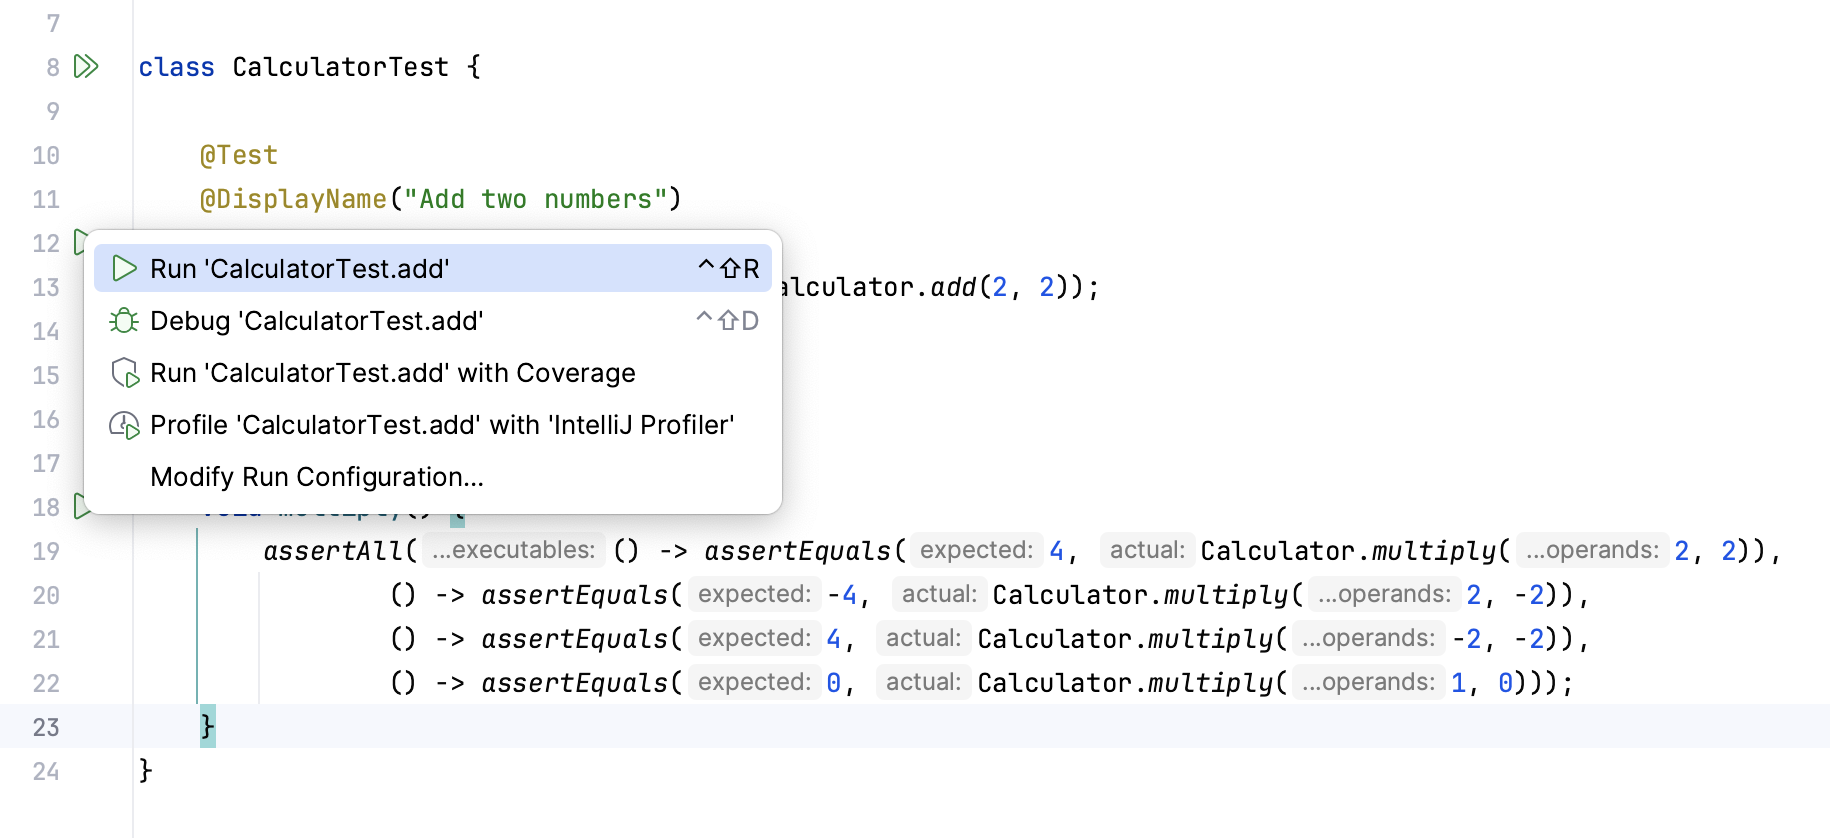Choose Modify Run Configuration... from the popup
Viewport: 1830px width, 838px height.
coord(316,477)
